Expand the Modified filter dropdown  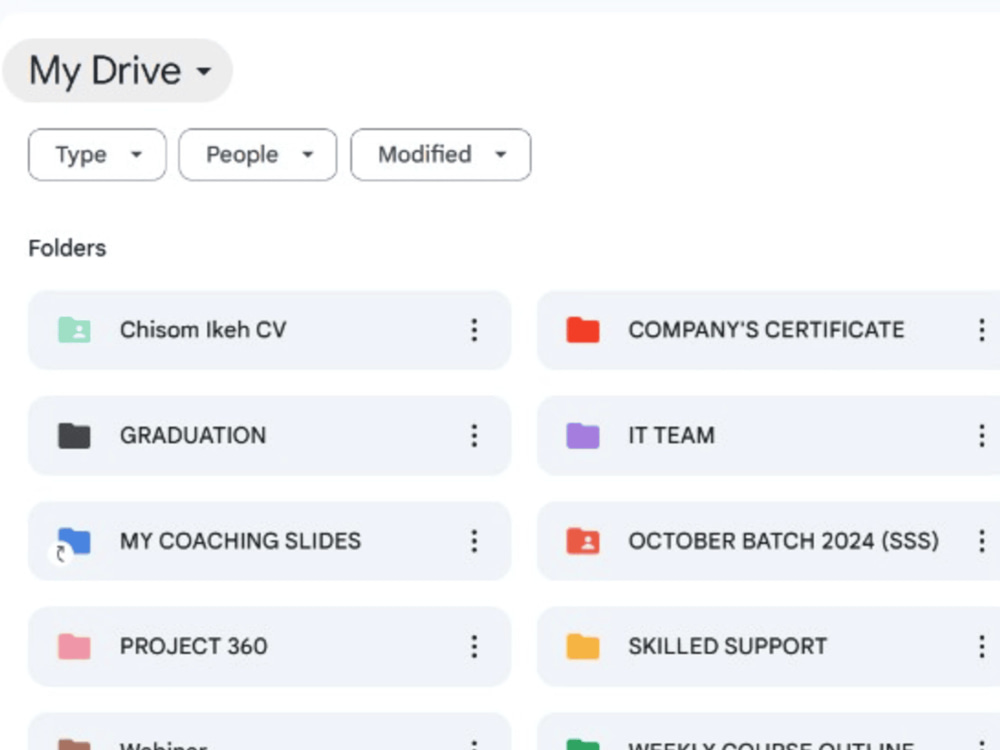coord(441,155)
